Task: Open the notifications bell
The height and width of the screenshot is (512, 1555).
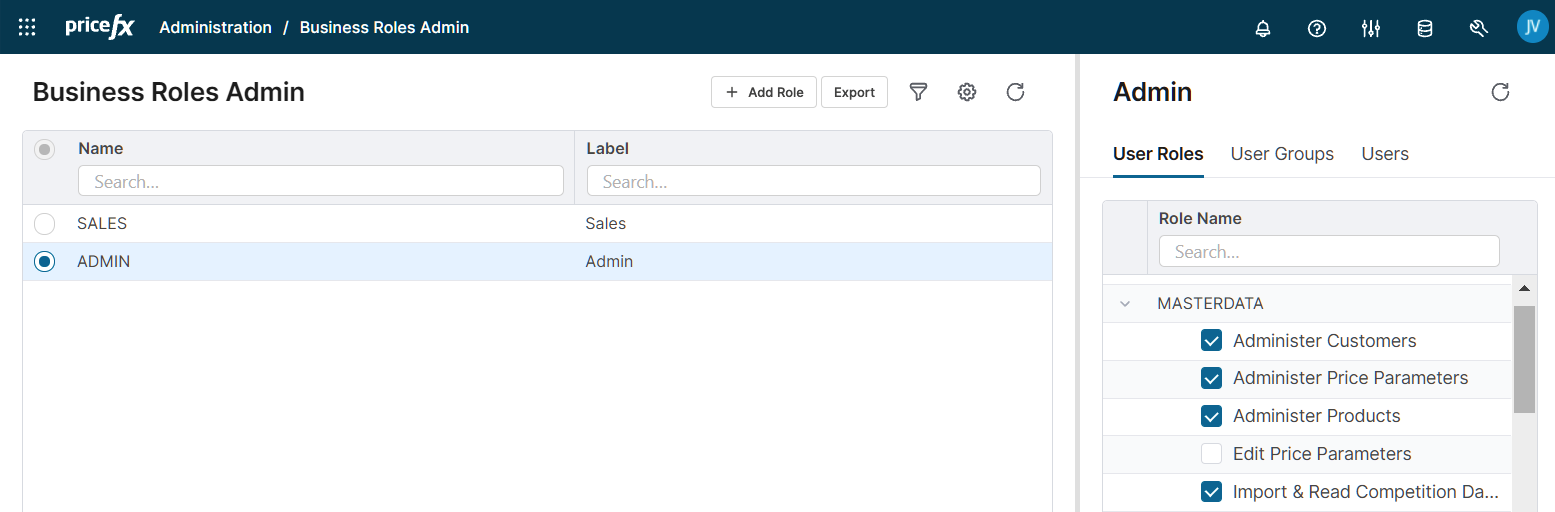Action: [x=1263, y=28]
